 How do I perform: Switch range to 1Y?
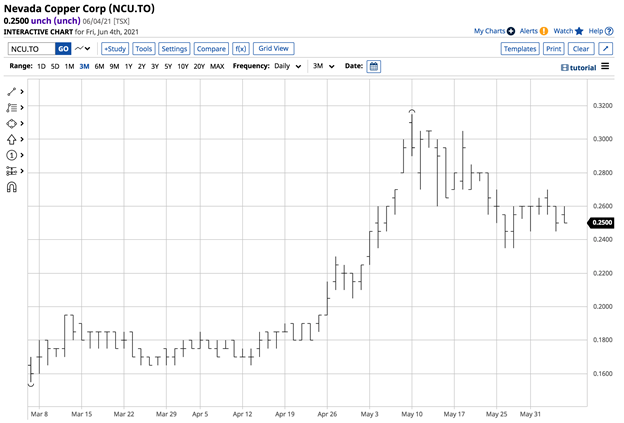[128, 66]
